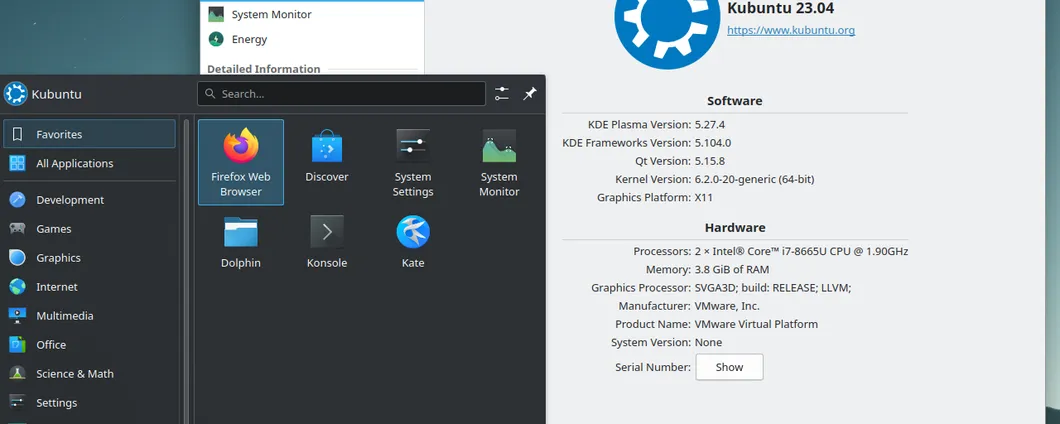
Task: Click the Qt Version value 5.15.8
Action: 710,161
